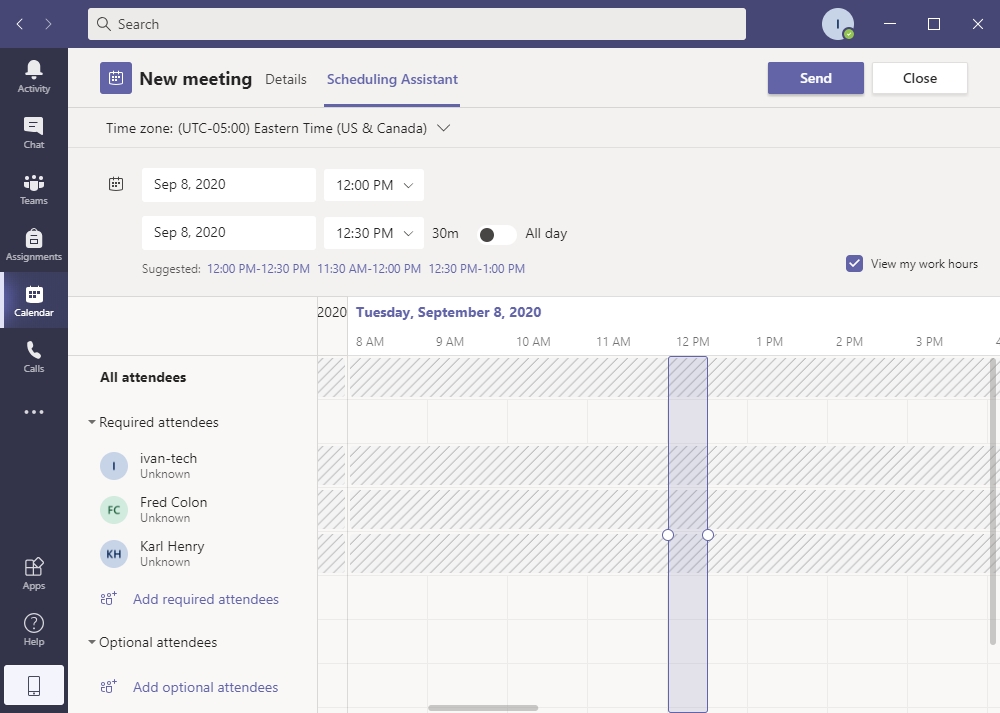Open the Calls section
This screenshot has height=713, width=1000.
[34, 356]
